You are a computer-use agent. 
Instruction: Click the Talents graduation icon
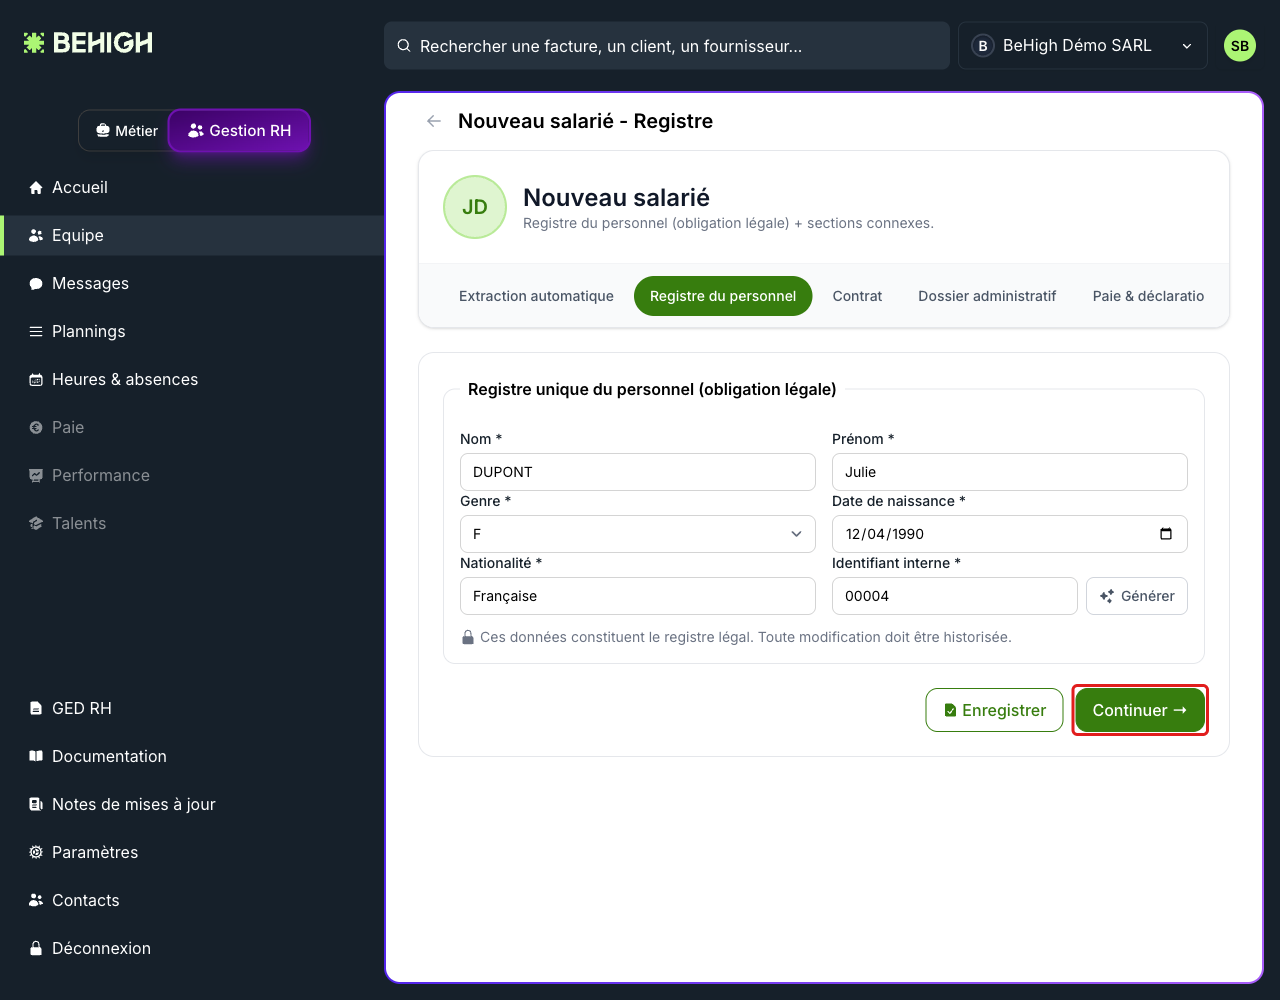36,523
